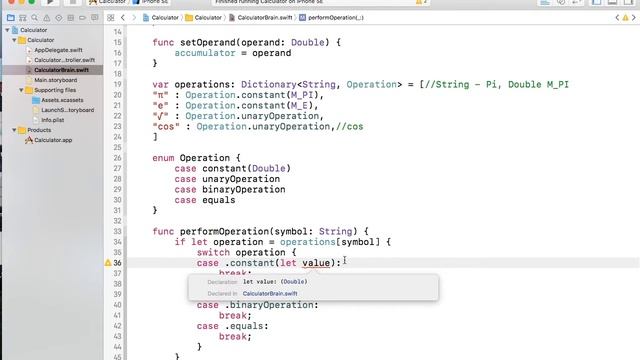Screen dimensions: 640x360
Task: Click the Run play button
Action: [x=50, y=2]
